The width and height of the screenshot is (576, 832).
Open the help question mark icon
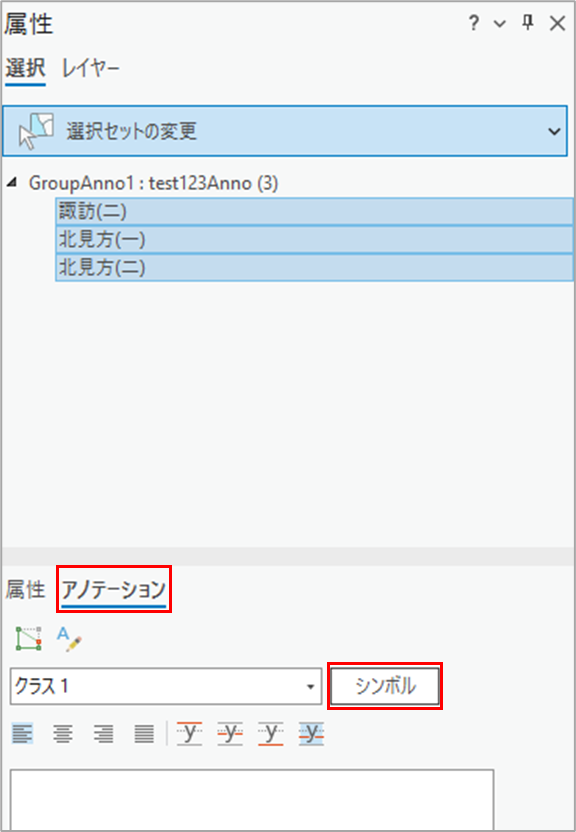click(x=474, y=23)
